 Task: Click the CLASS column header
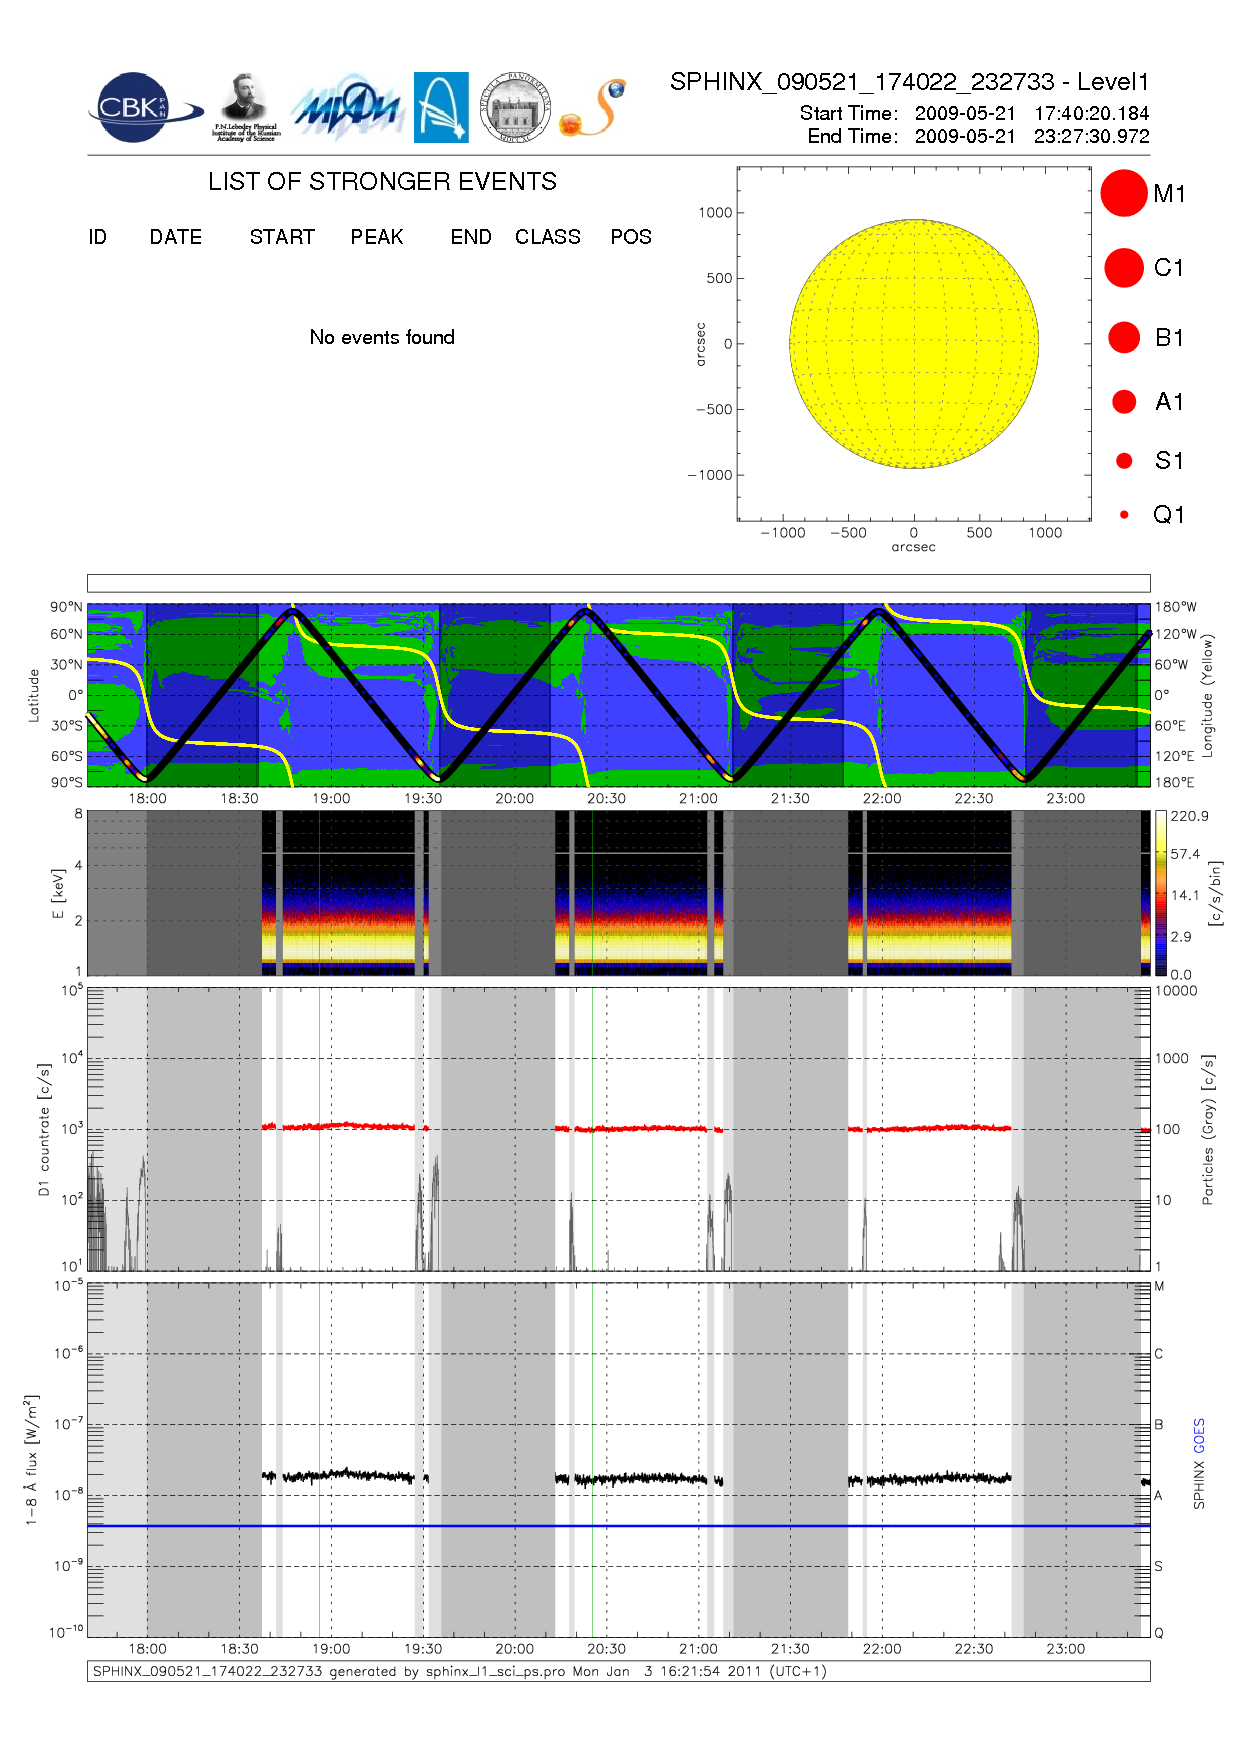(x=548, y=237)
